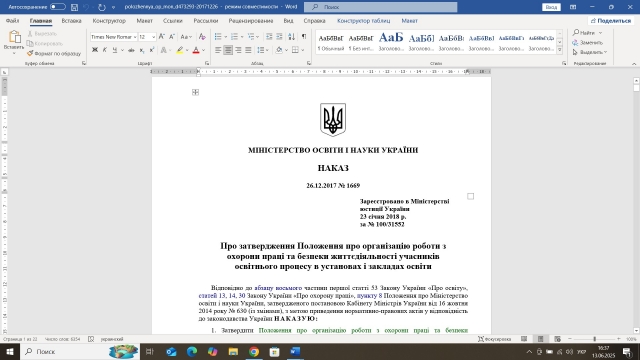
Task: Switch to the Конструктор ribbon tab
Action: point(109,21)
